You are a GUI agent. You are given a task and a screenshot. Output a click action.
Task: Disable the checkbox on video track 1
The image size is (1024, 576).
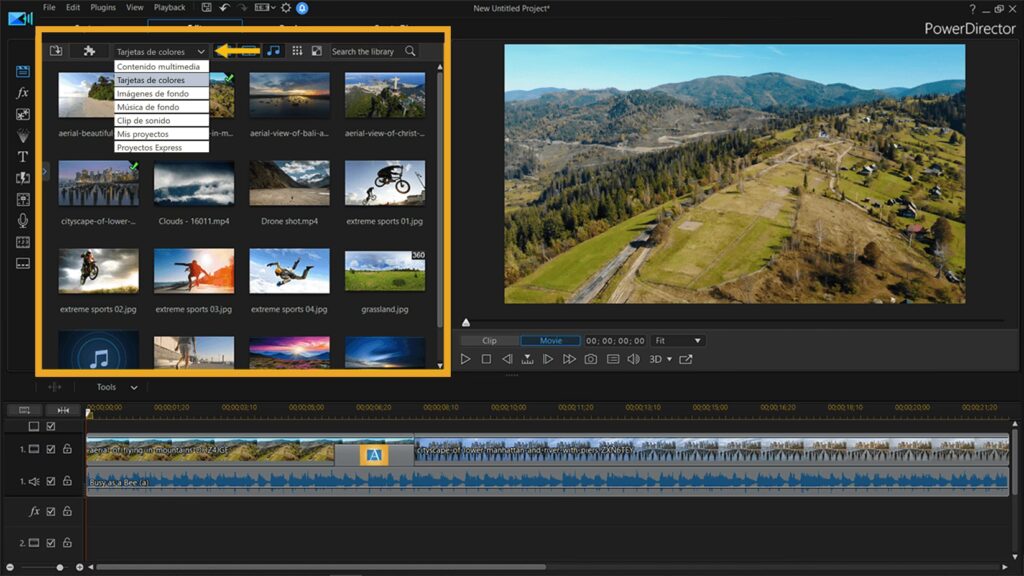pos(51,449)
